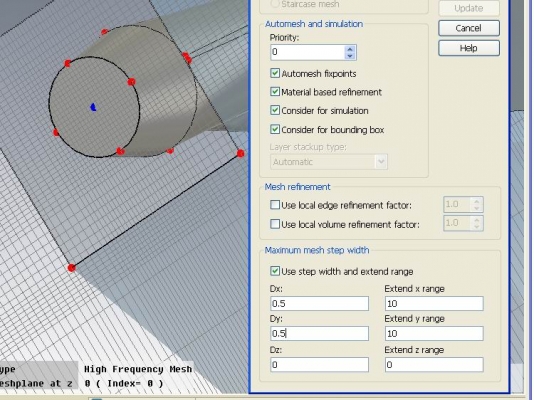The image size is (534, 400).
Task: Click the Extend z range field
Action: [x=434, y=365]
